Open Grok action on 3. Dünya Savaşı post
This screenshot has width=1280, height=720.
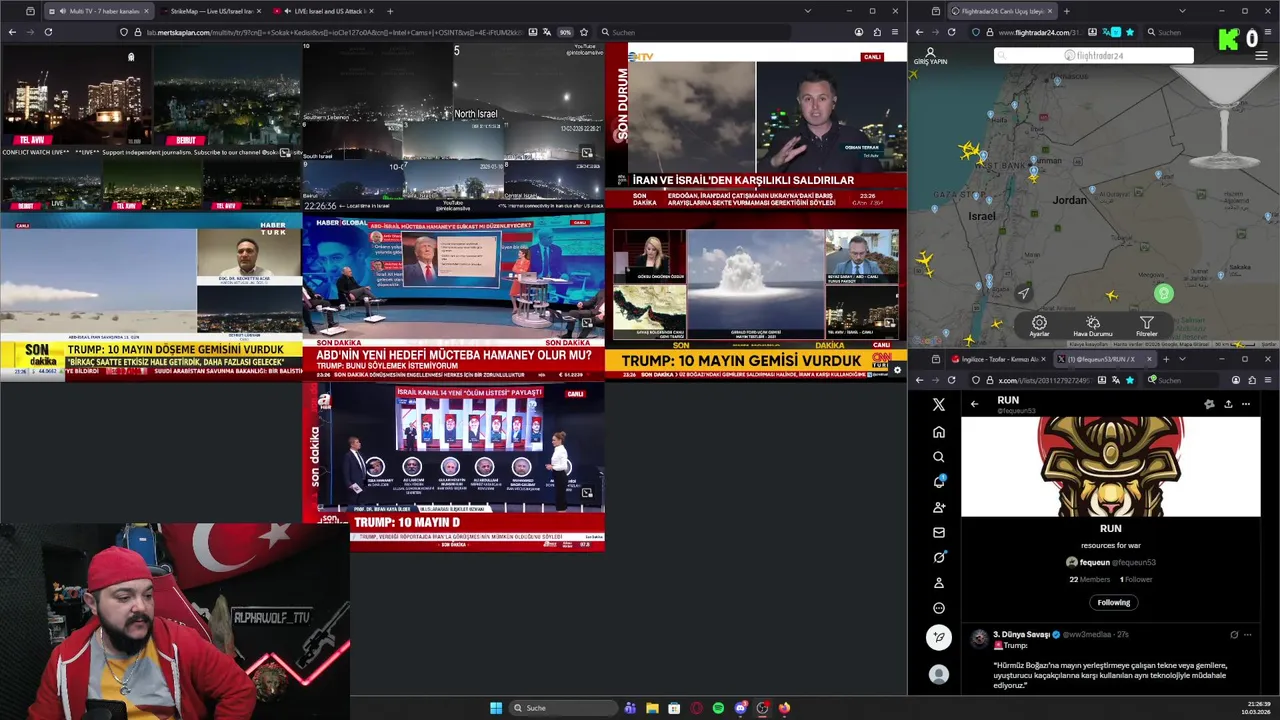coord(1233,634)
